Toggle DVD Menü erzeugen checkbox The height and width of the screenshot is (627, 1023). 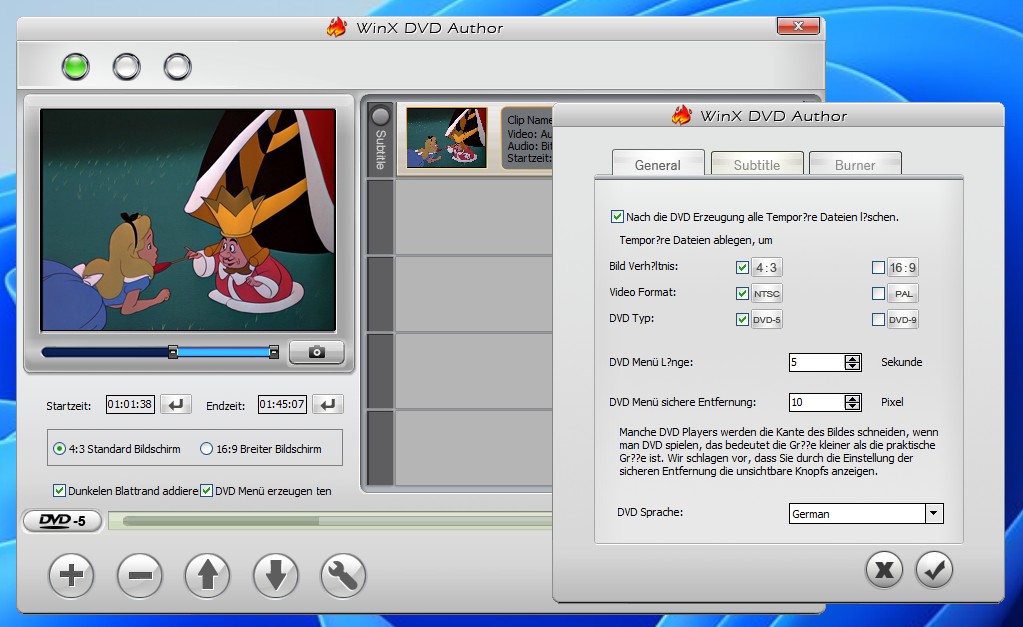coord(206,491)
